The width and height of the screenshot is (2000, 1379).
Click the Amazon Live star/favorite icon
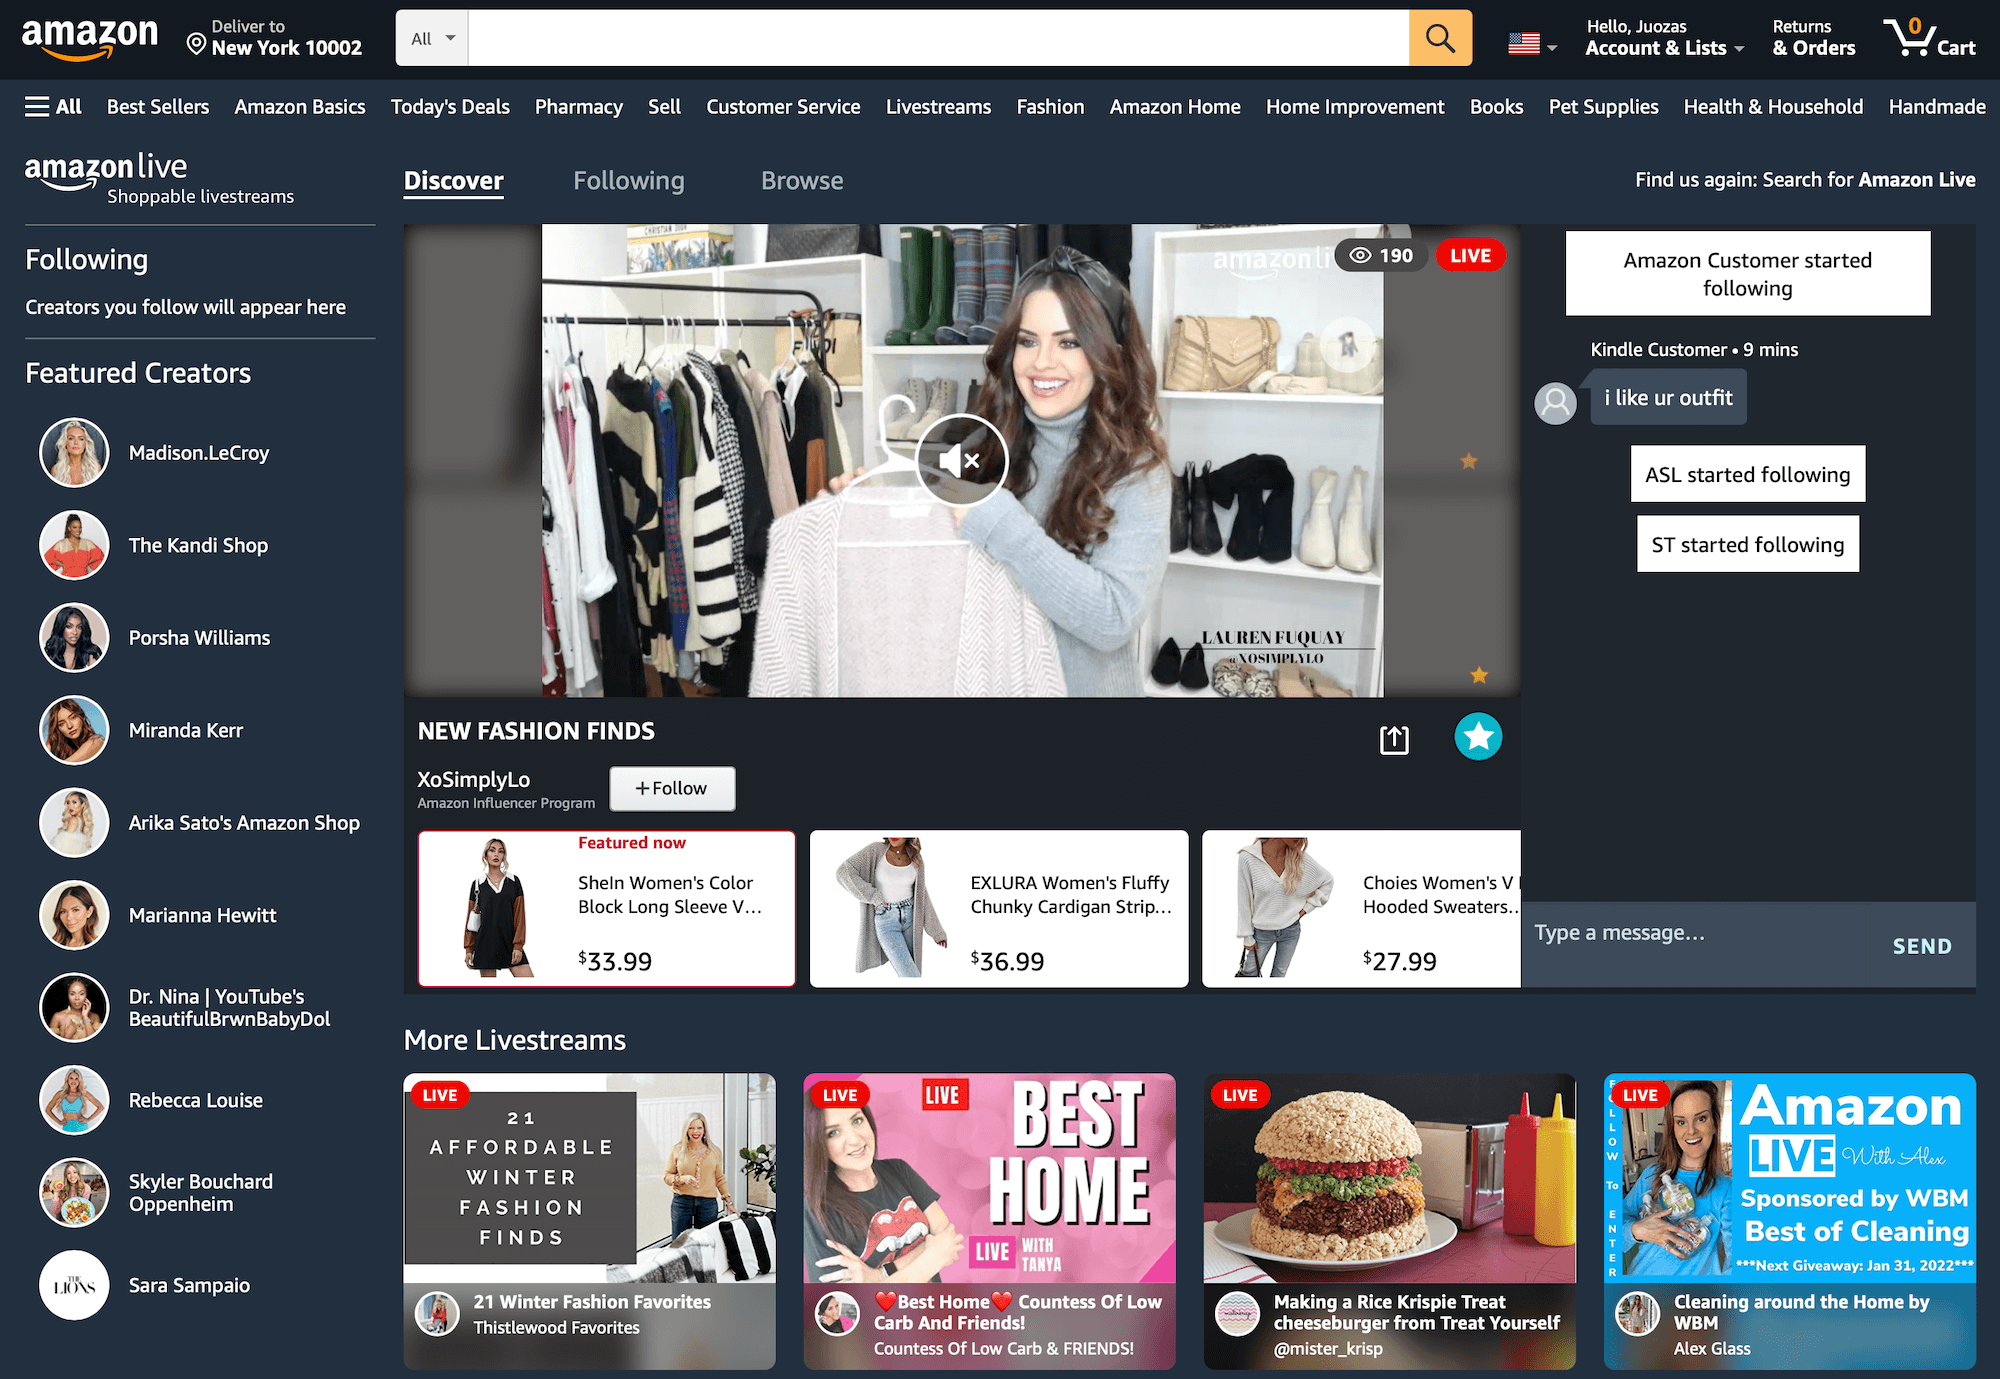click(x=1477, y=737)
